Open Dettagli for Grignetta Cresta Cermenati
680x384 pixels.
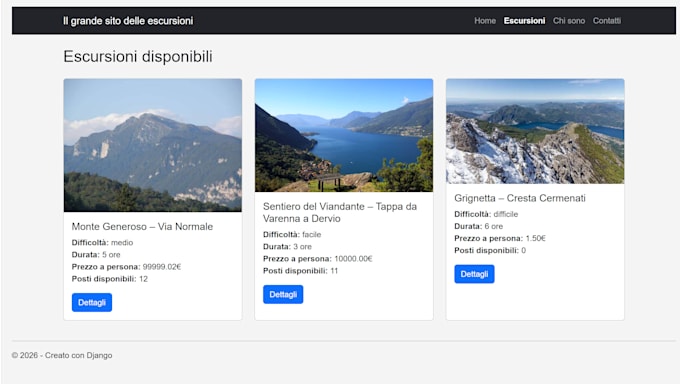(x=474, y=274)
